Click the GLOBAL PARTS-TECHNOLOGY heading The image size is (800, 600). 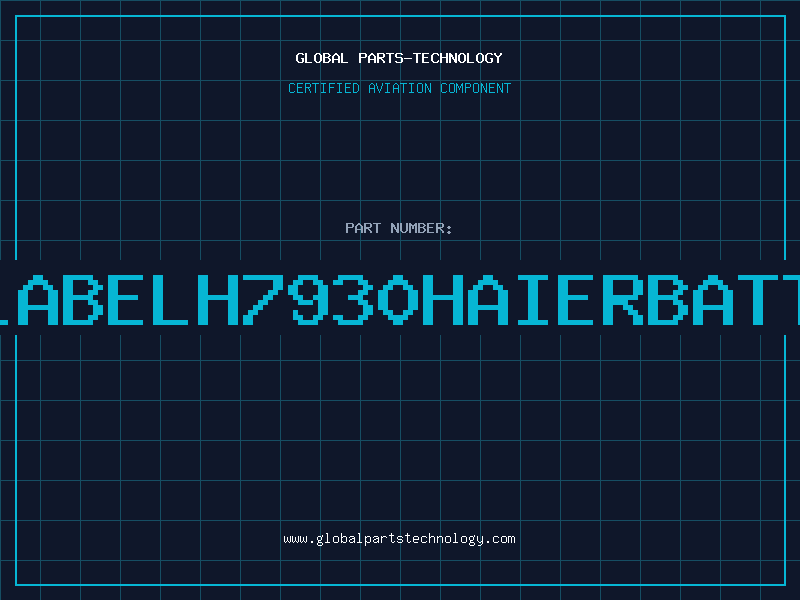pos(399,59)
